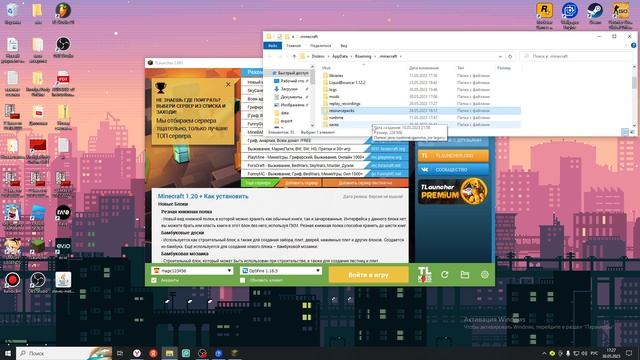
Task: Open game folder icon in TLauncher
Action: pos(464,275)
